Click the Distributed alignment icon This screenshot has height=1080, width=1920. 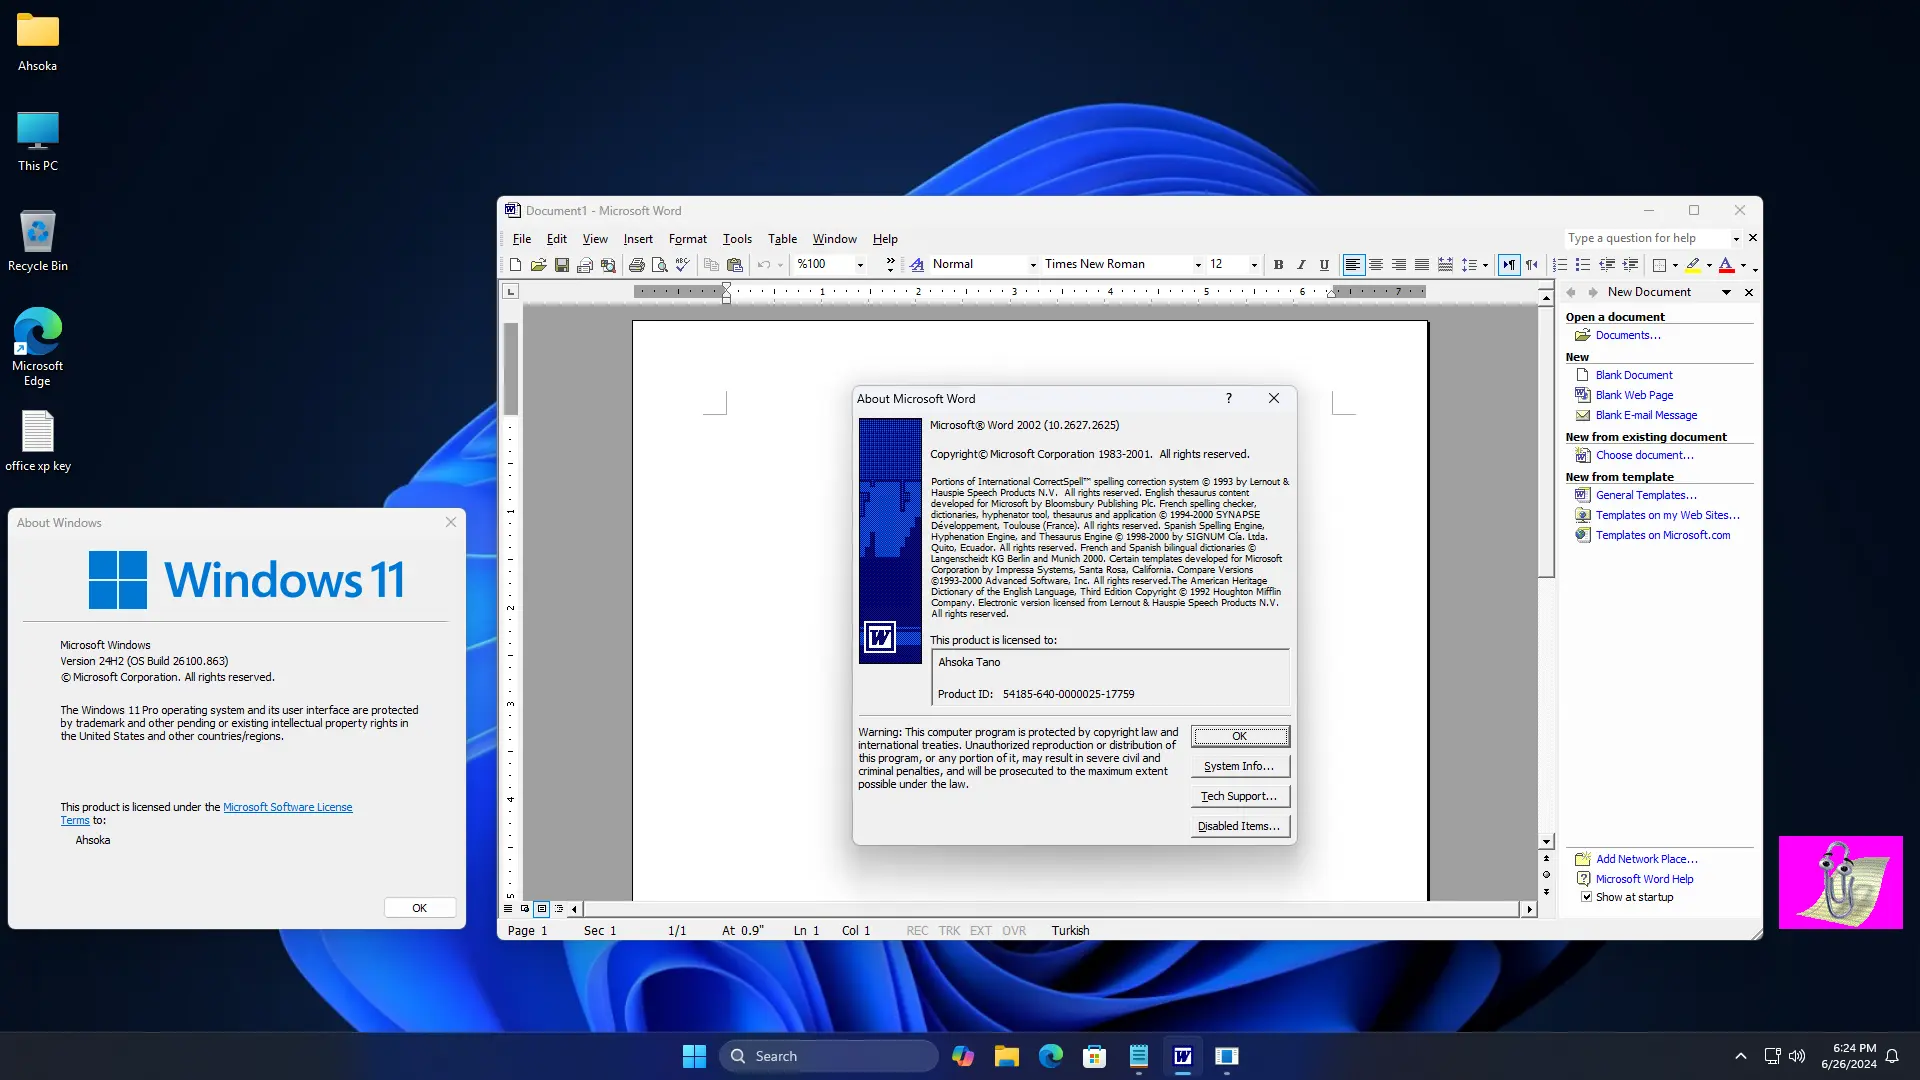(x=1445, y=265)
